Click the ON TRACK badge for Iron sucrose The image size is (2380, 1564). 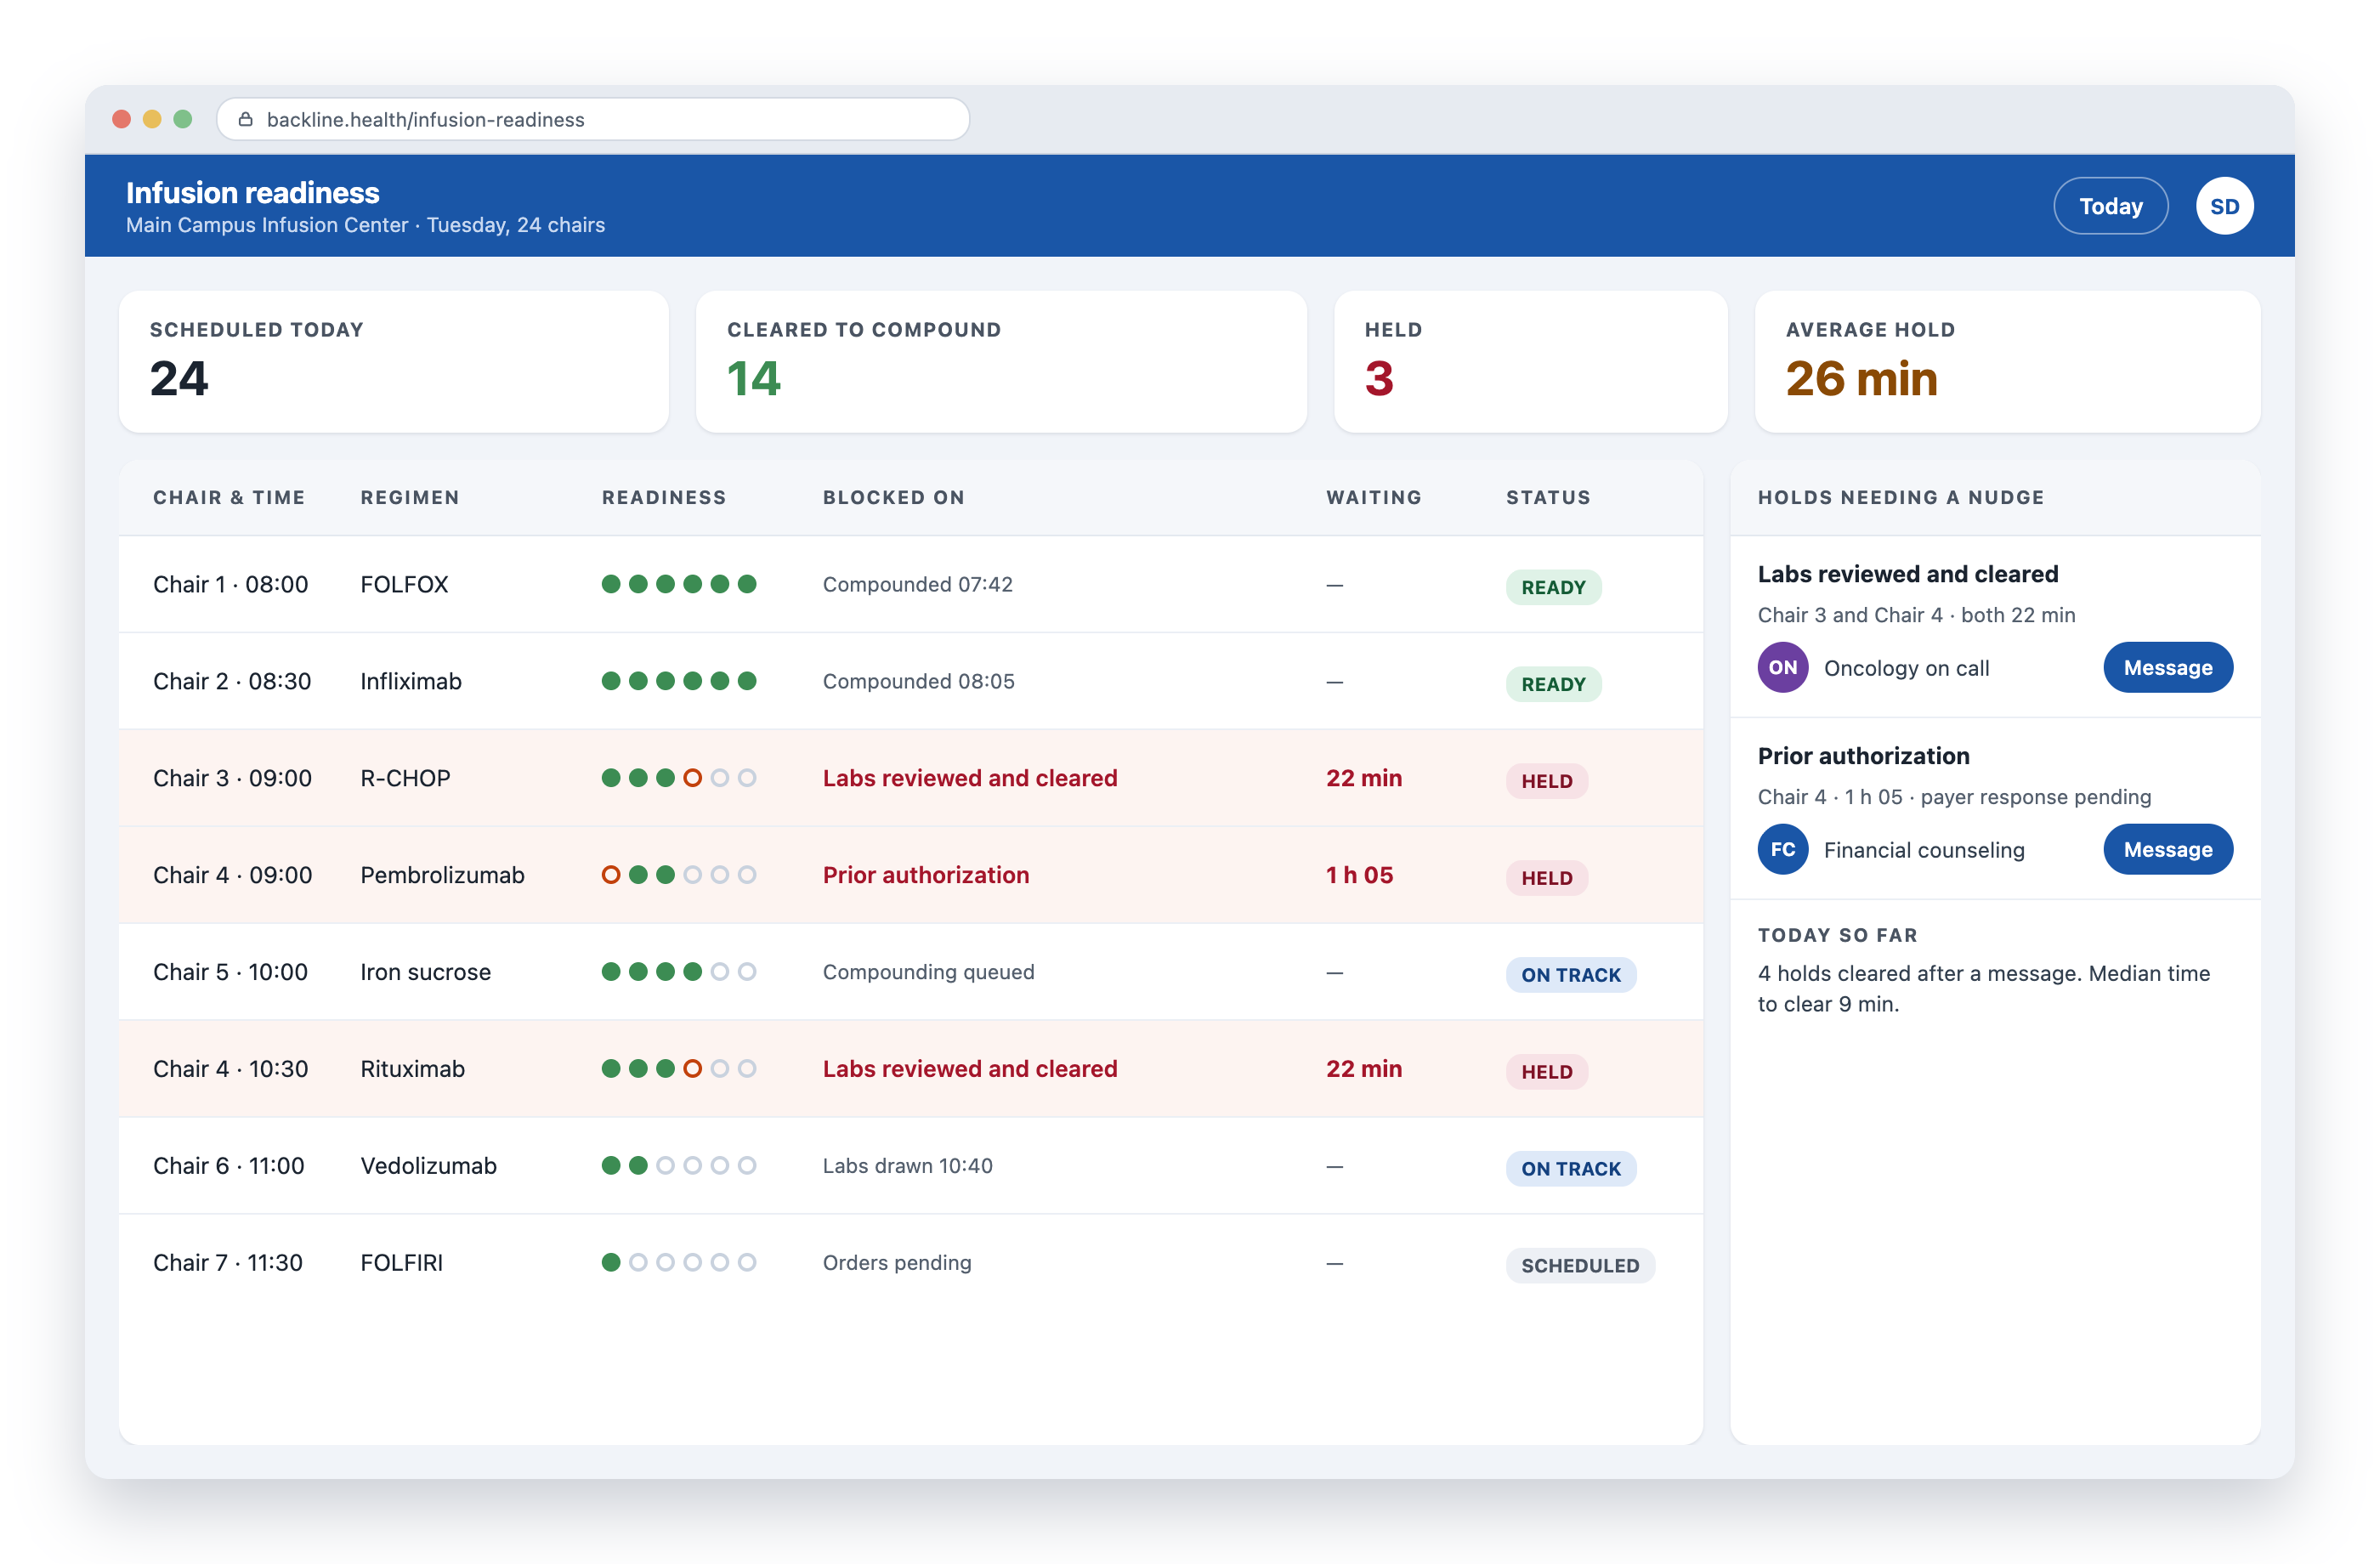(x=1570, y=975)
